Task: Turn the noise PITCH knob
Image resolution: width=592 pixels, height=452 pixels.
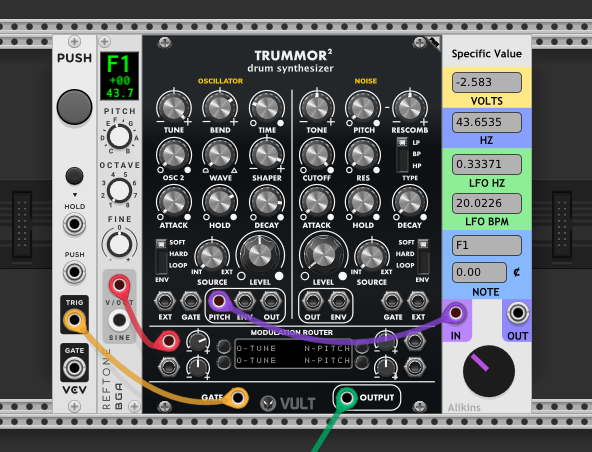Action: coord(363,107)
